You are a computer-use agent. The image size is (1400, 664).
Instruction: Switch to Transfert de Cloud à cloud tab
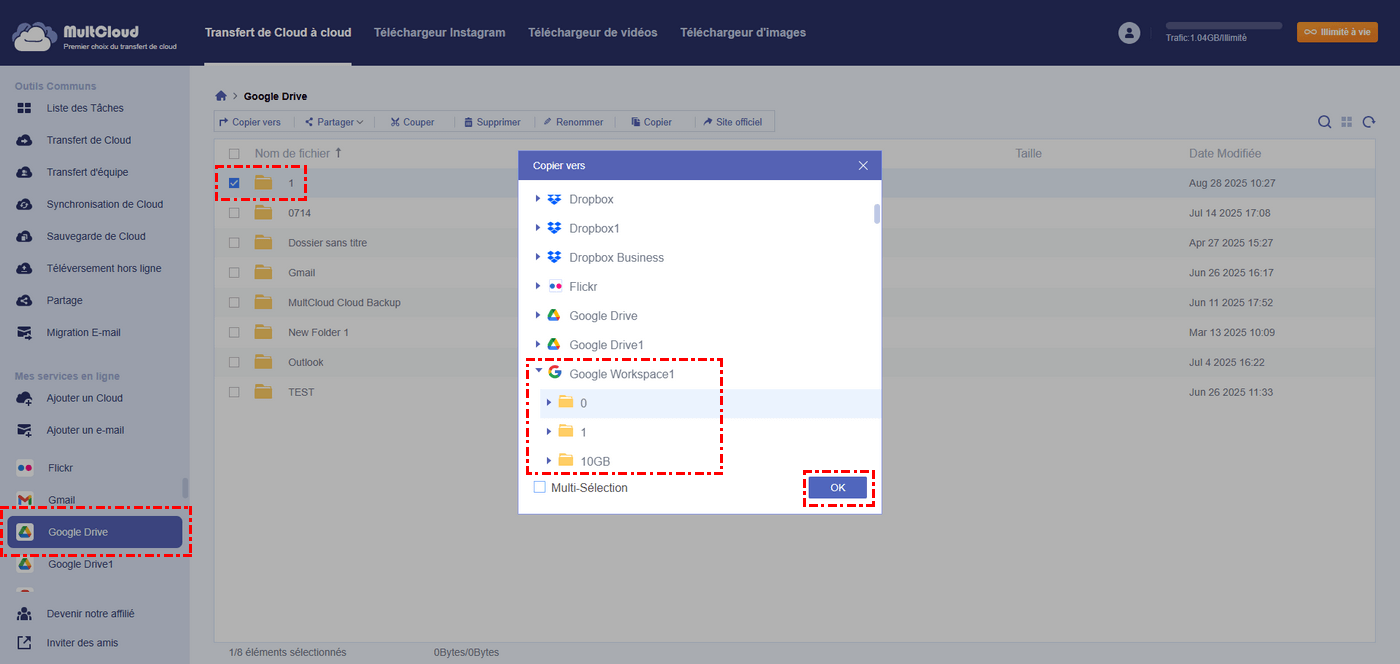pyautogui.click(x=278, y=33)
